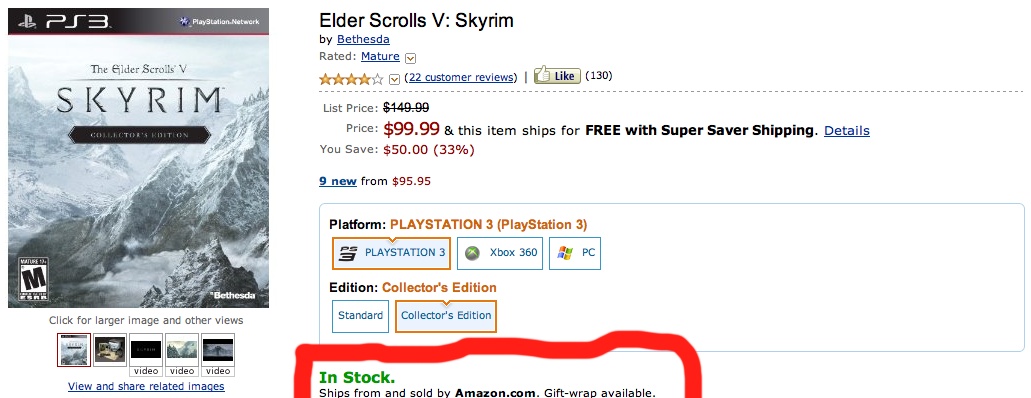Open the last video thumbnail
Viewport: 1031px width, 398px height.
point(218,355)
